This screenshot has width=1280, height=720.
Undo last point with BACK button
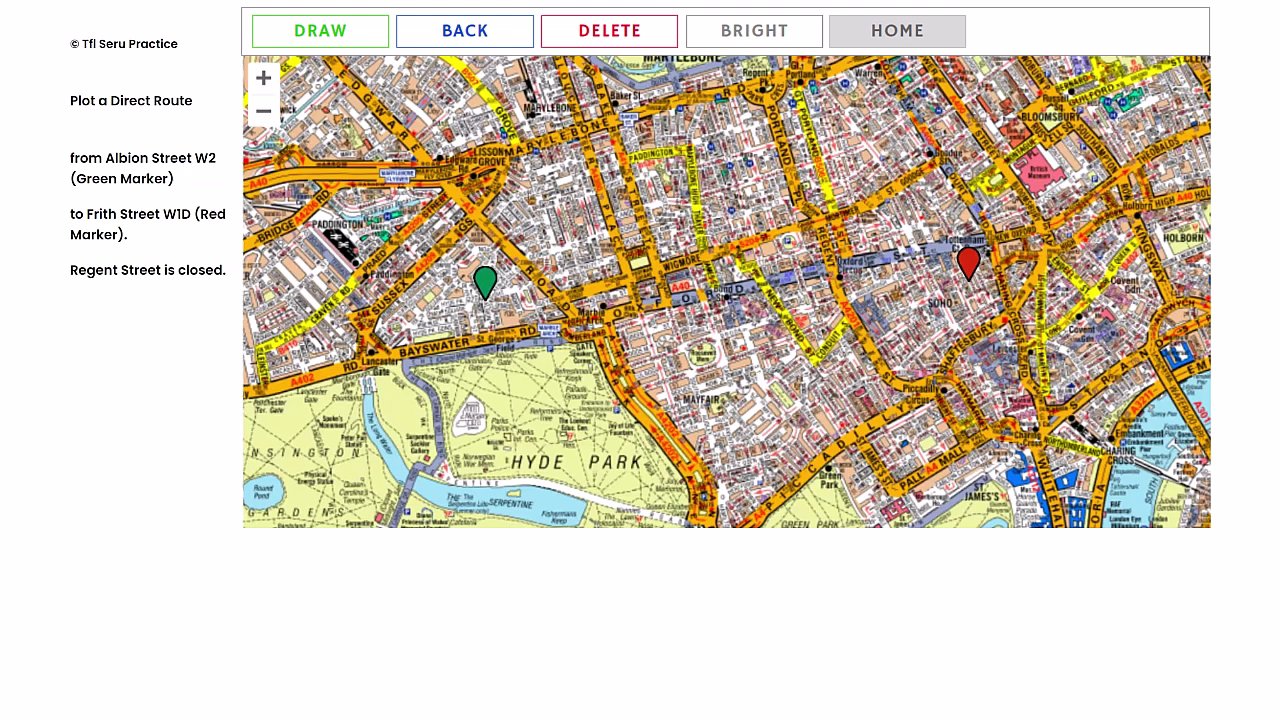[x=465, y=31]
